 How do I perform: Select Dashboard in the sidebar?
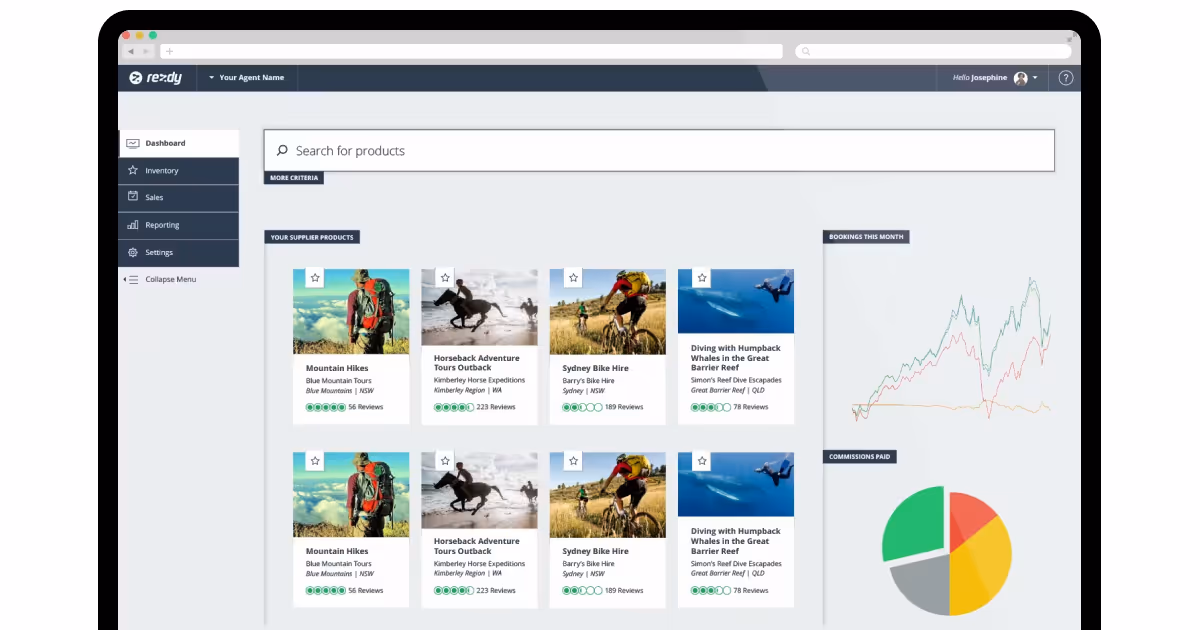(179, 143)
